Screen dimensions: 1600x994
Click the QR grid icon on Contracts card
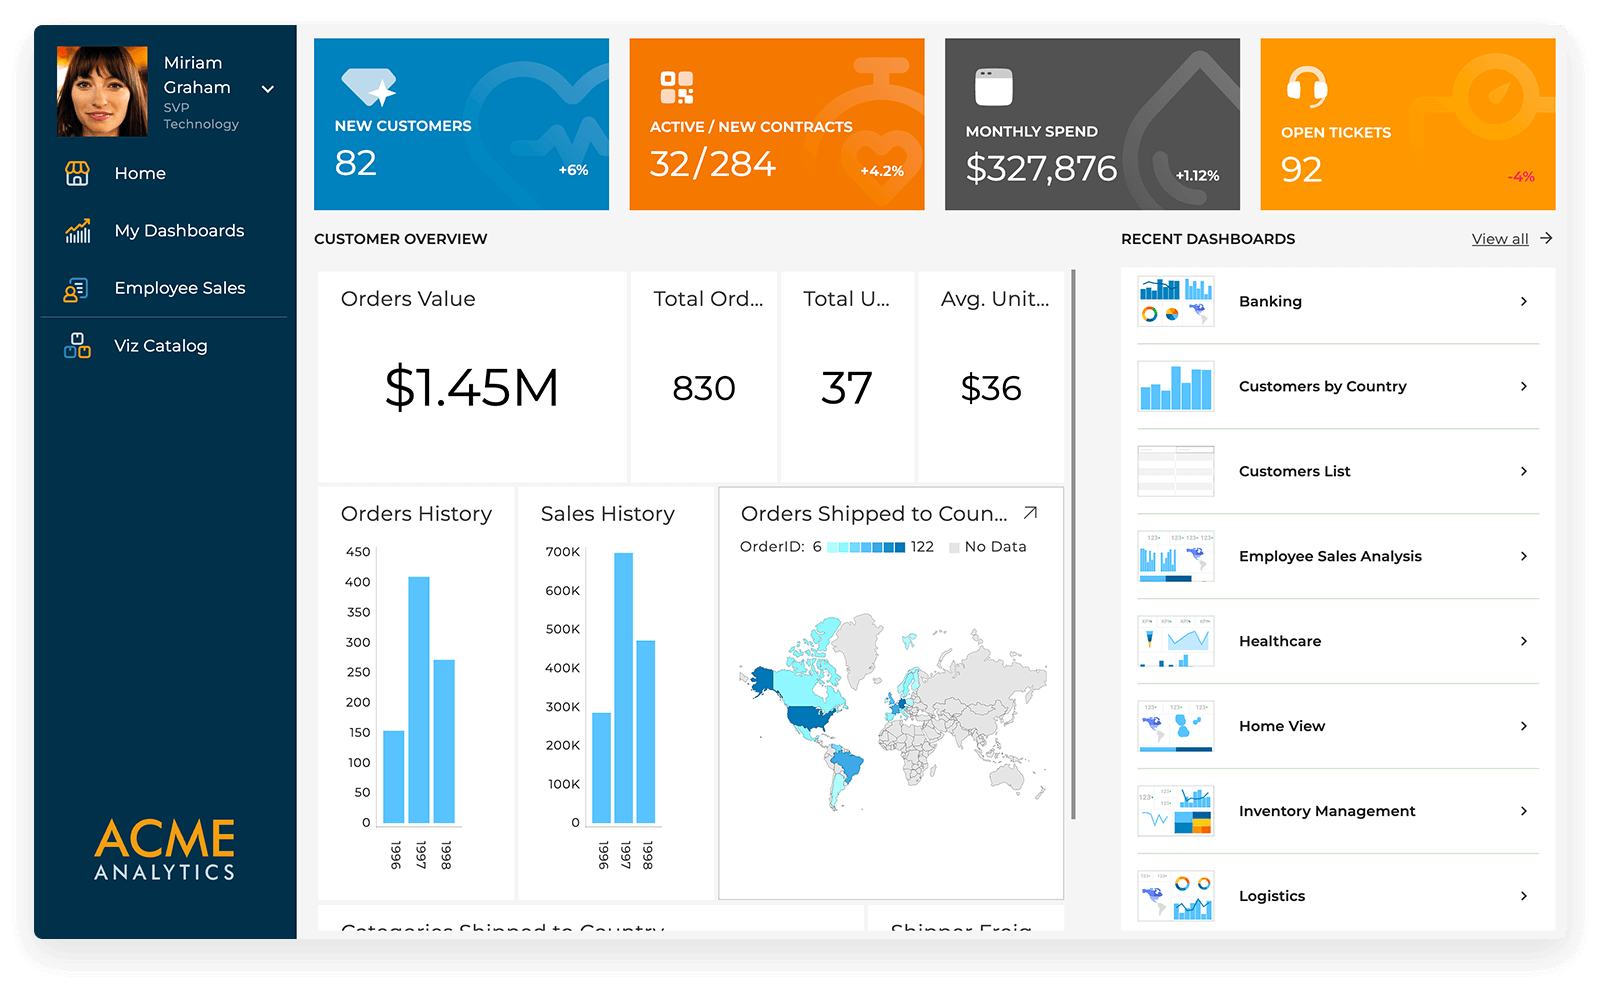677,88
